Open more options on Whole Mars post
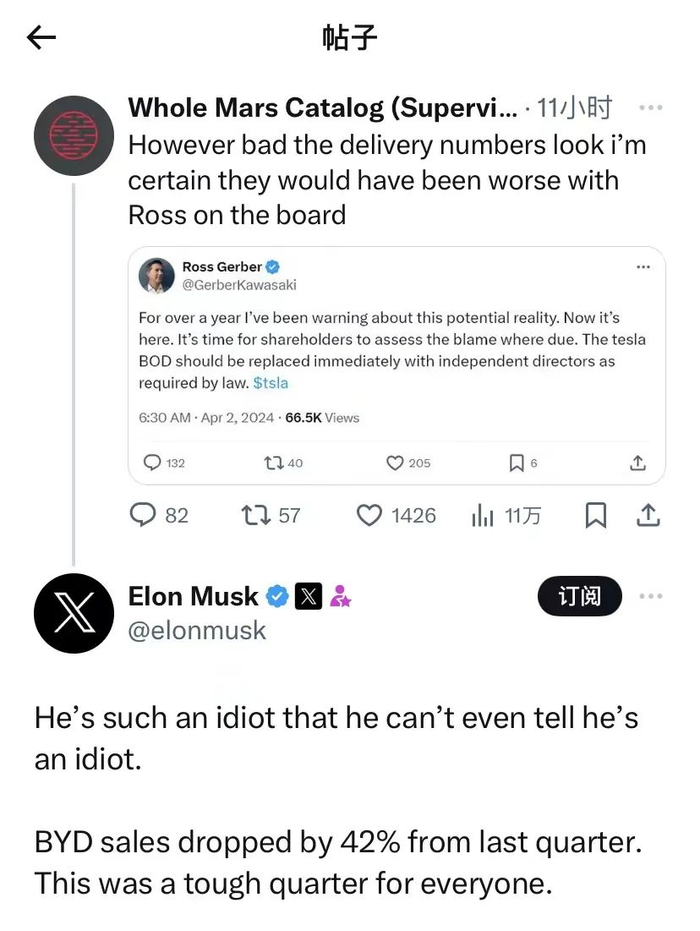Screen dimensions: 700x931 coord(650,108)
